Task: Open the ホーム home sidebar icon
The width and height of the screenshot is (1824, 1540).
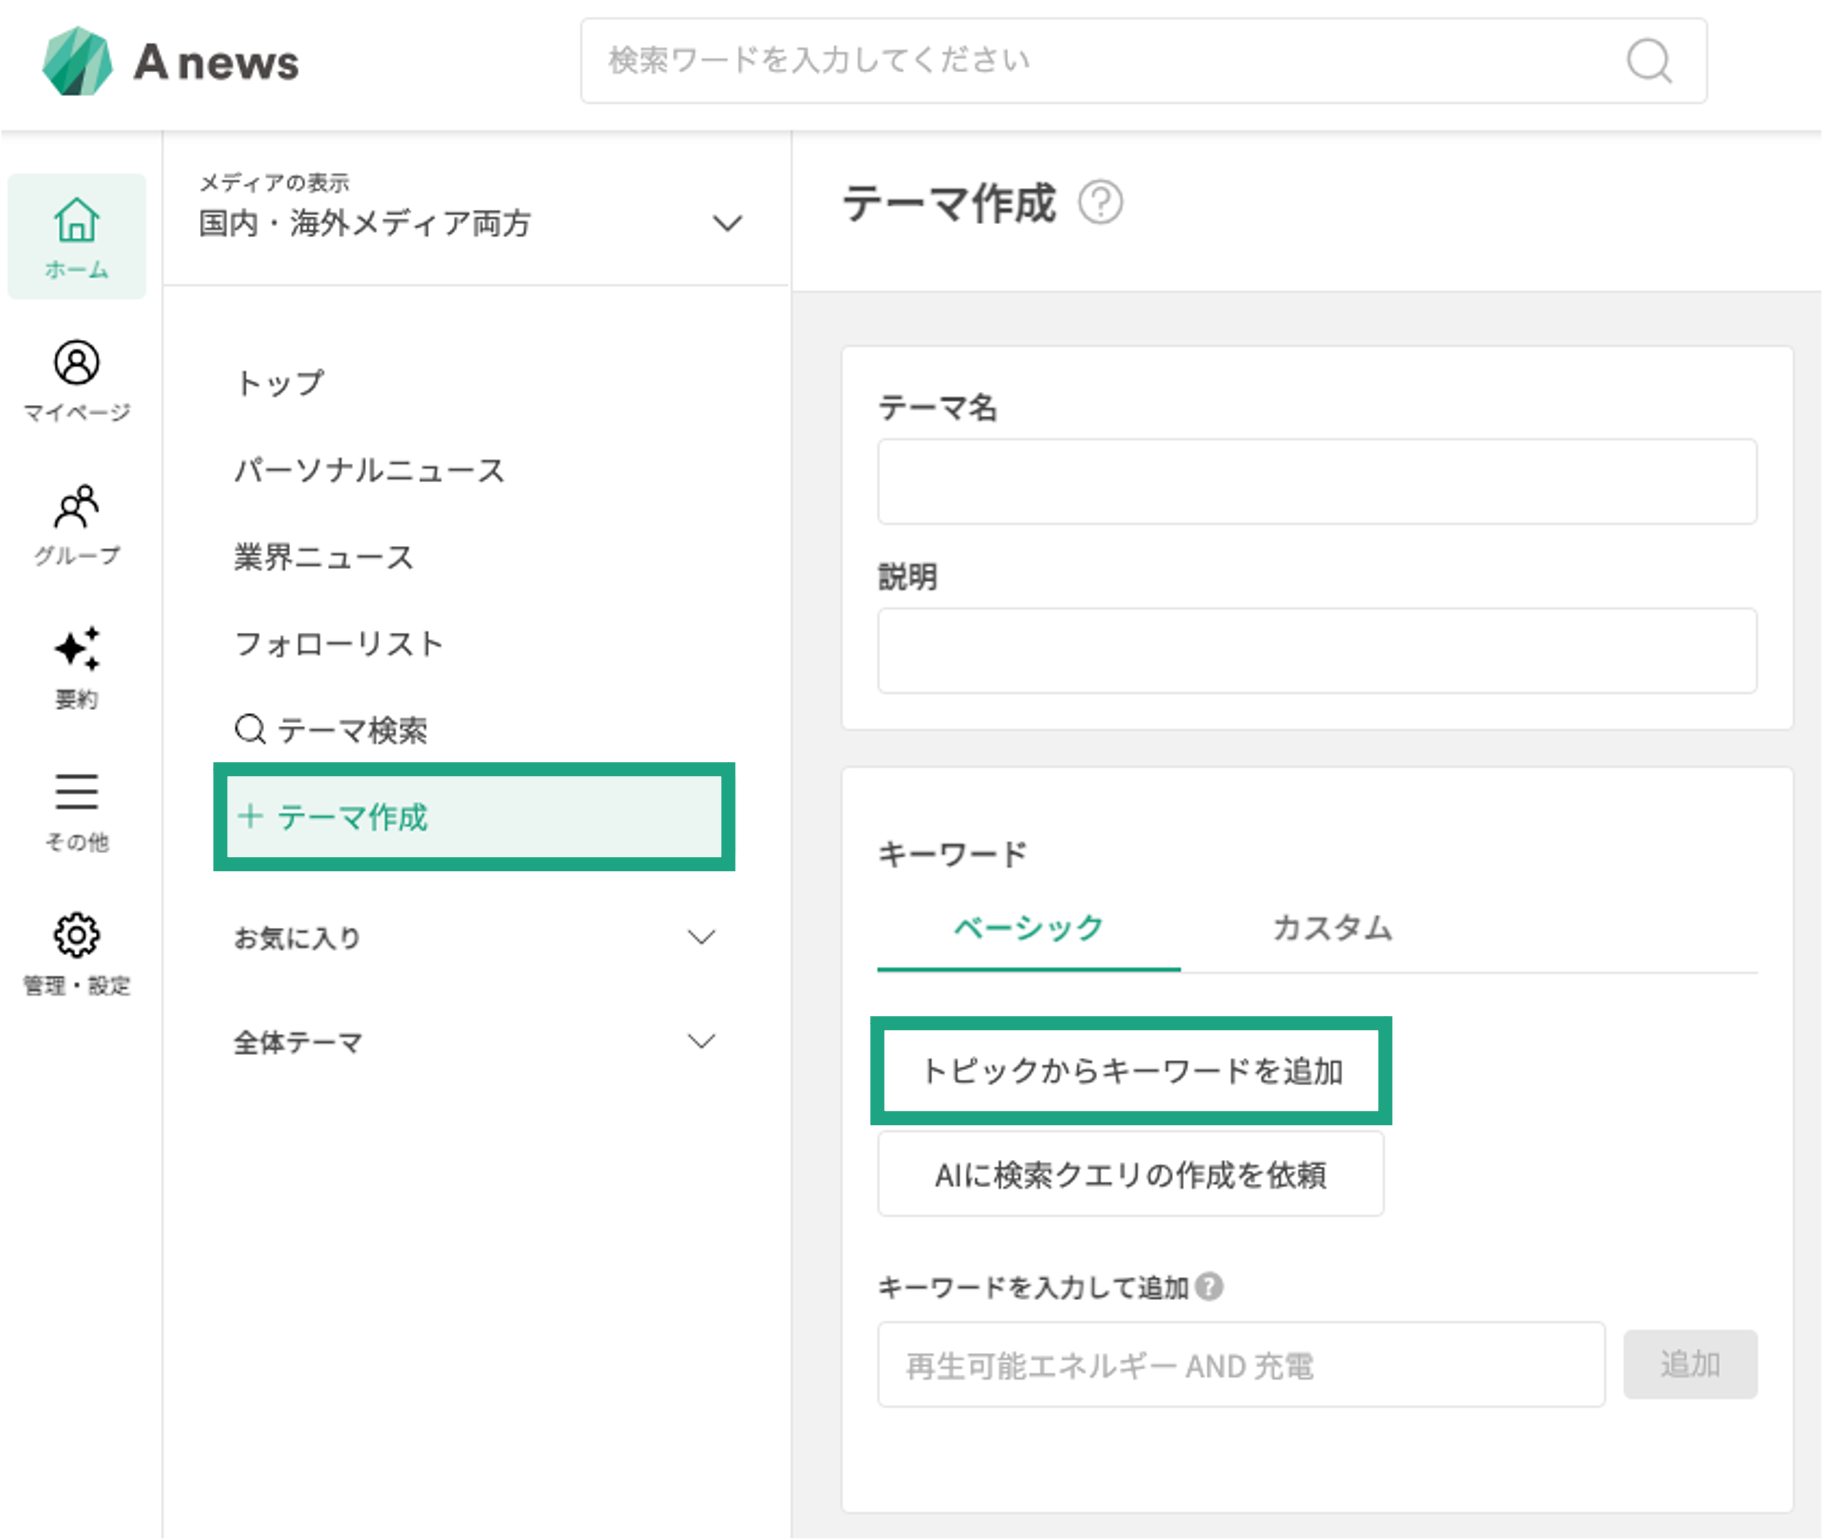Action: click(x=77, y=236)
